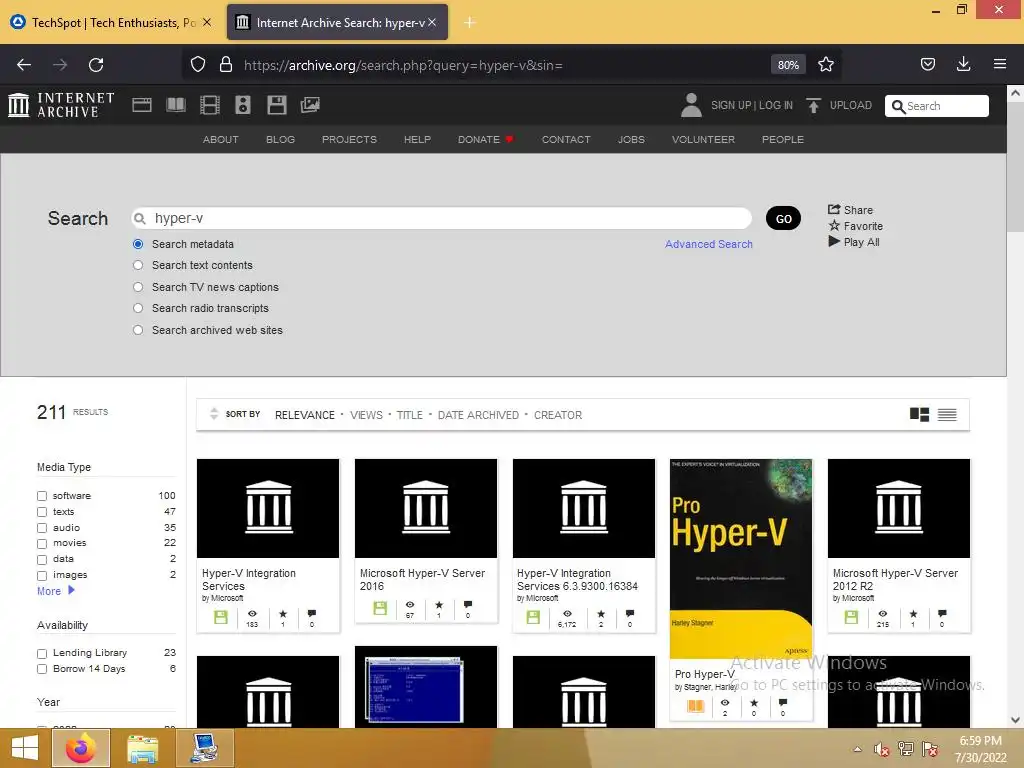Open the Firefox downloads icon
This screenshot has width=1024, height=768.
[x=963, y=64]
